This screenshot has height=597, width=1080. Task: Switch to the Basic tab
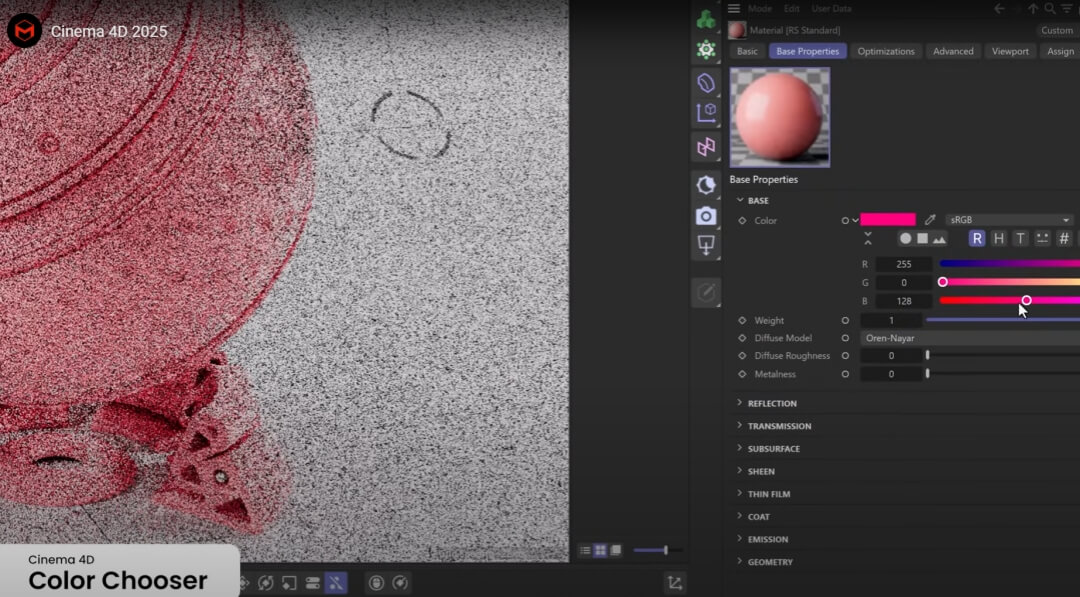747,51
